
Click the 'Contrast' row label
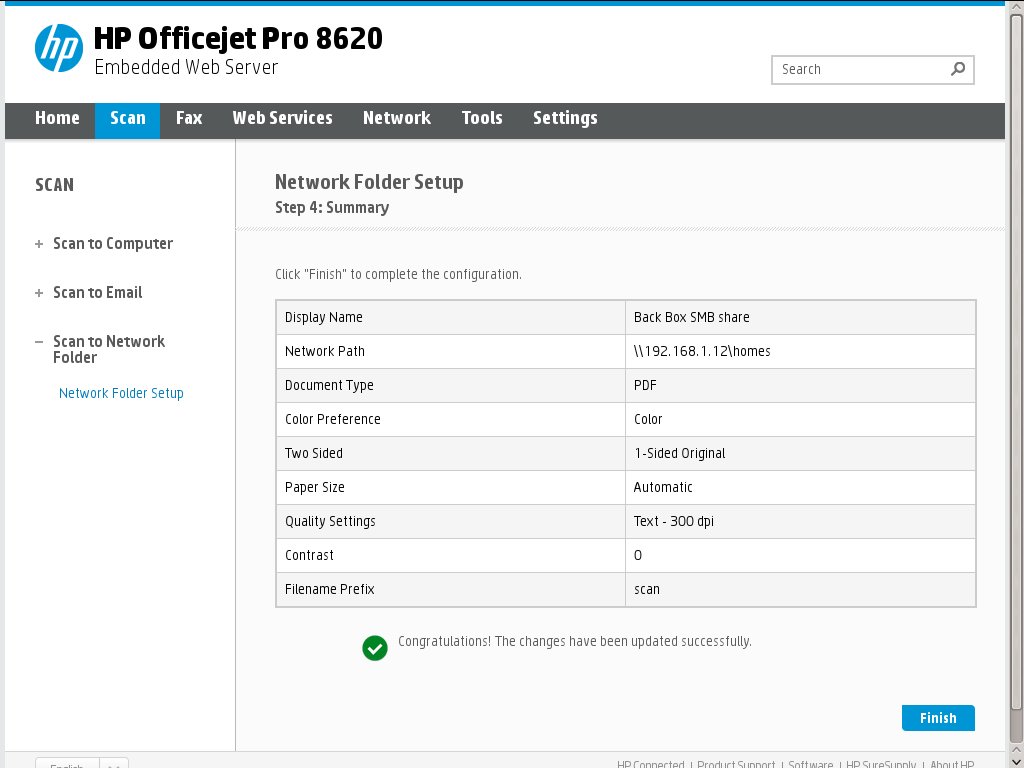(309, 555)
